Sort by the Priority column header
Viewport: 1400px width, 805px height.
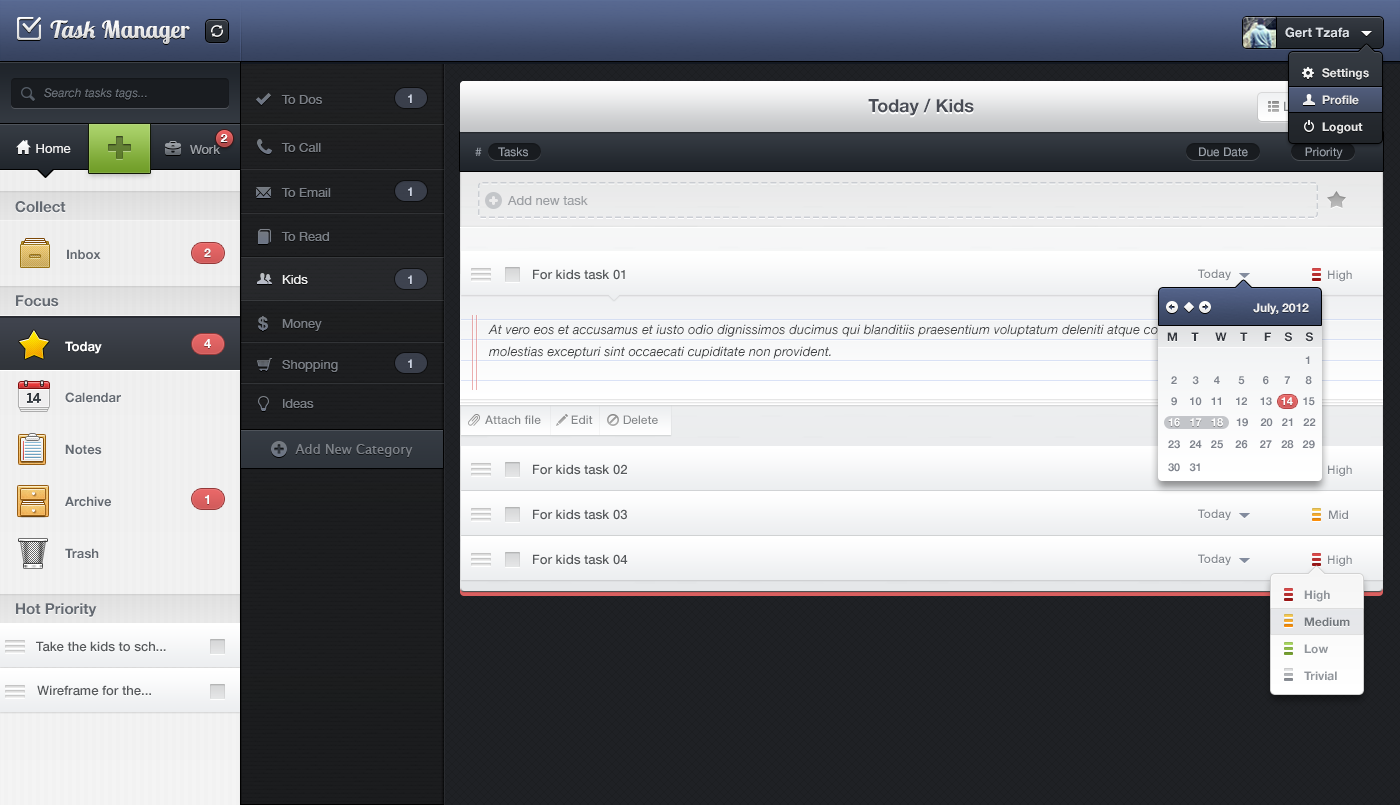pos(1323,152)
